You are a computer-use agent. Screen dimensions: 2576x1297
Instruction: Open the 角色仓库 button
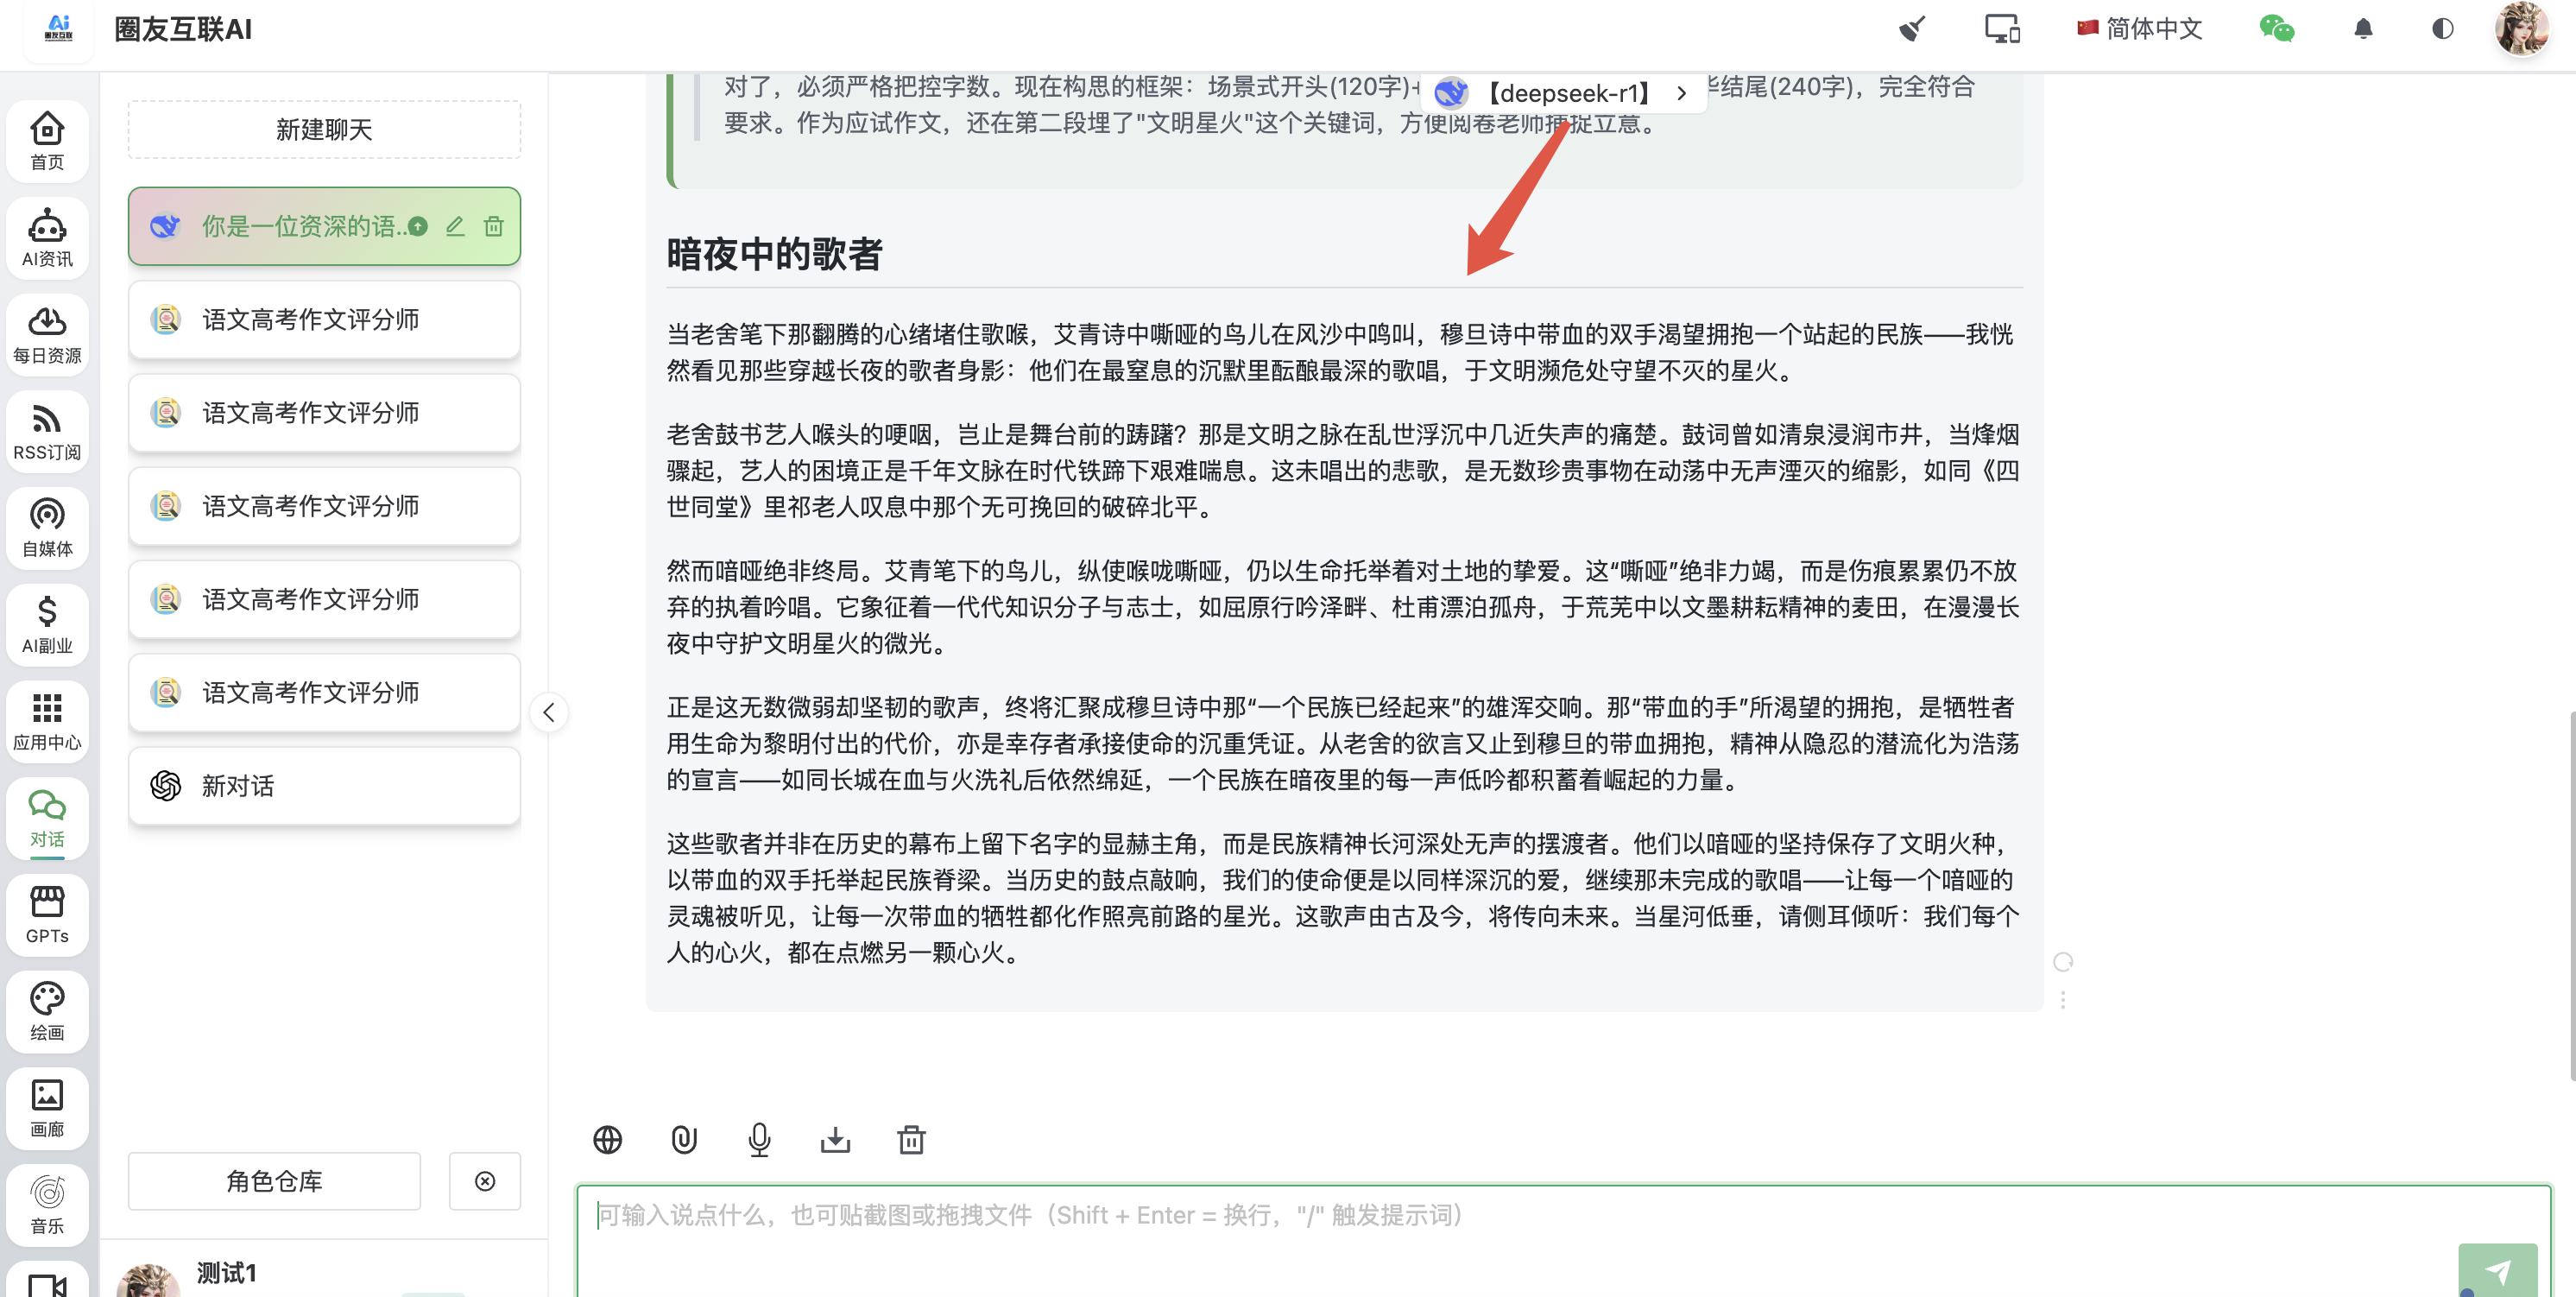[274, 1181]
